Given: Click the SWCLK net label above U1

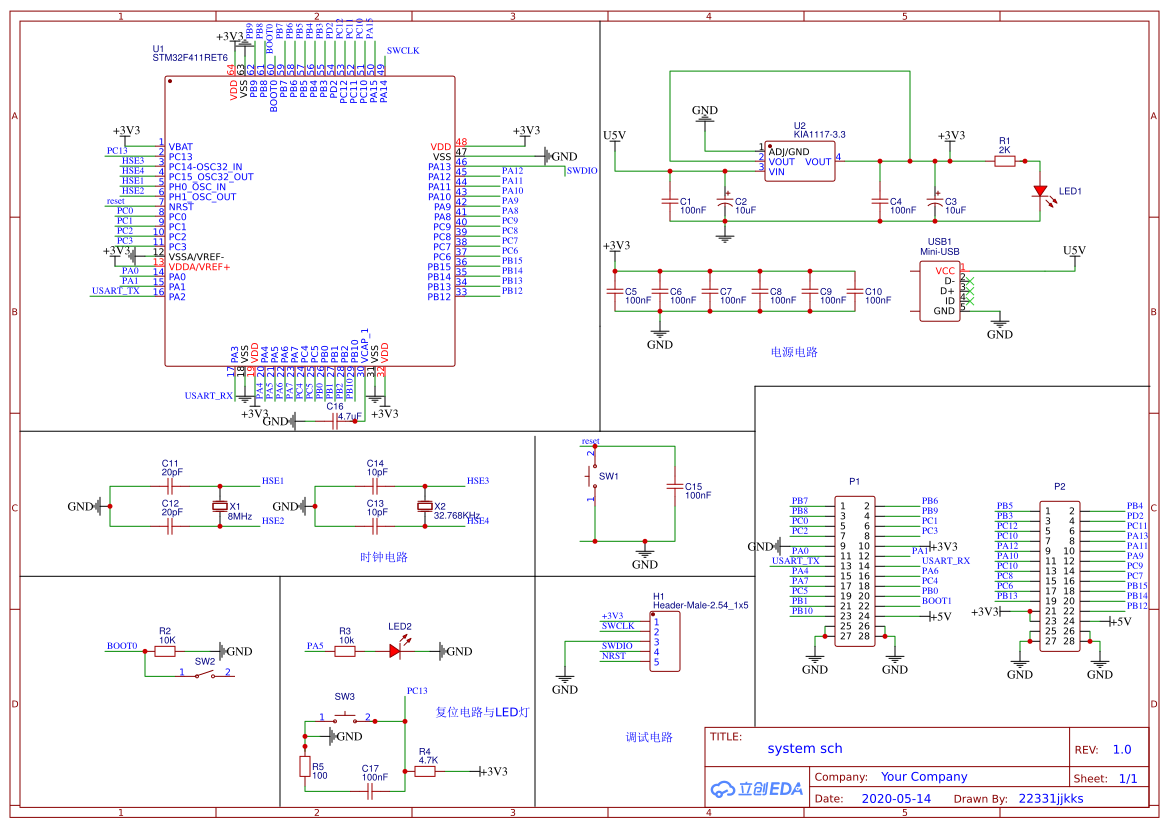Looking at the screenshot, I should pyautogui.click(x=403, y=51).
